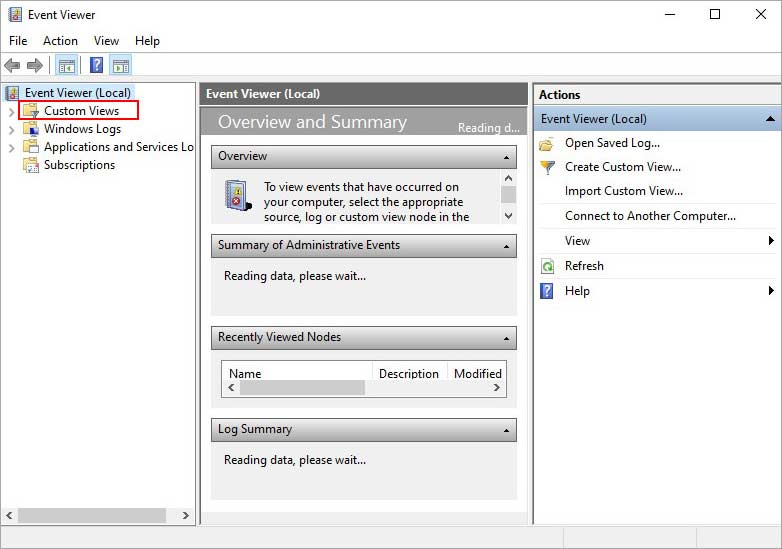Viewport: 782px width, 549px height.
Task: Click Recently Viewed Nodes horizontal scrollbar thumb
Action: 302,387
